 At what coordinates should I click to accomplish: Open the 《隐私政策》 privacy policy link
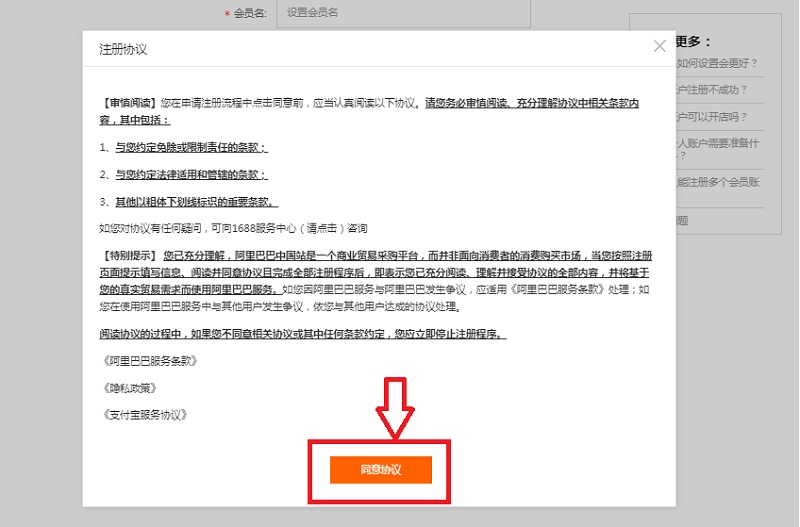pos(129,387)
